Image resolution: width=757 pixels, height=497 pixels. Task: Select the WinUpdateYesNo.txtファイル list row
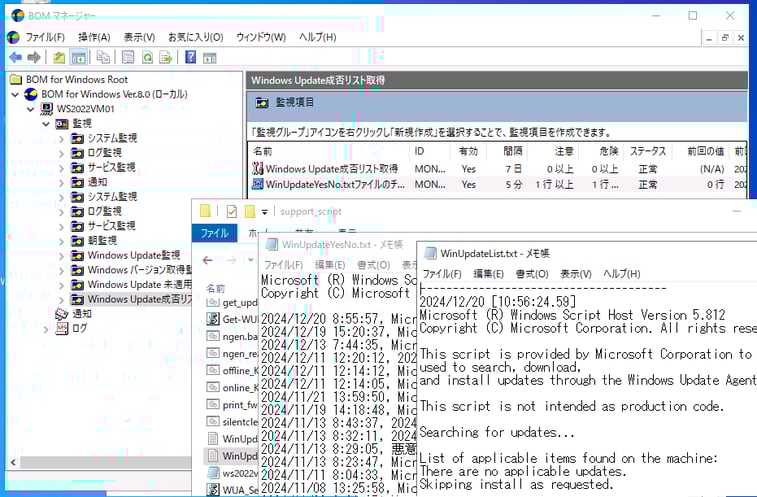pos(497,184)
